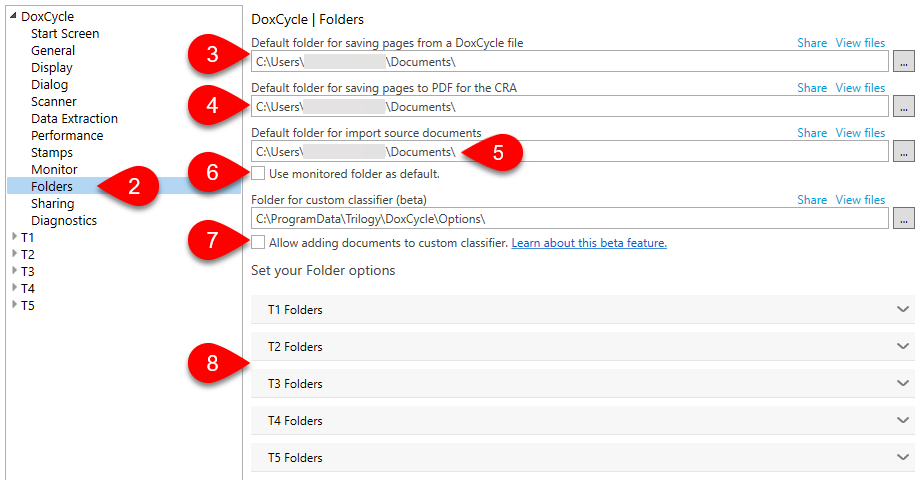Click Share for PDF for the CRA folder

(x=812, y=88)
